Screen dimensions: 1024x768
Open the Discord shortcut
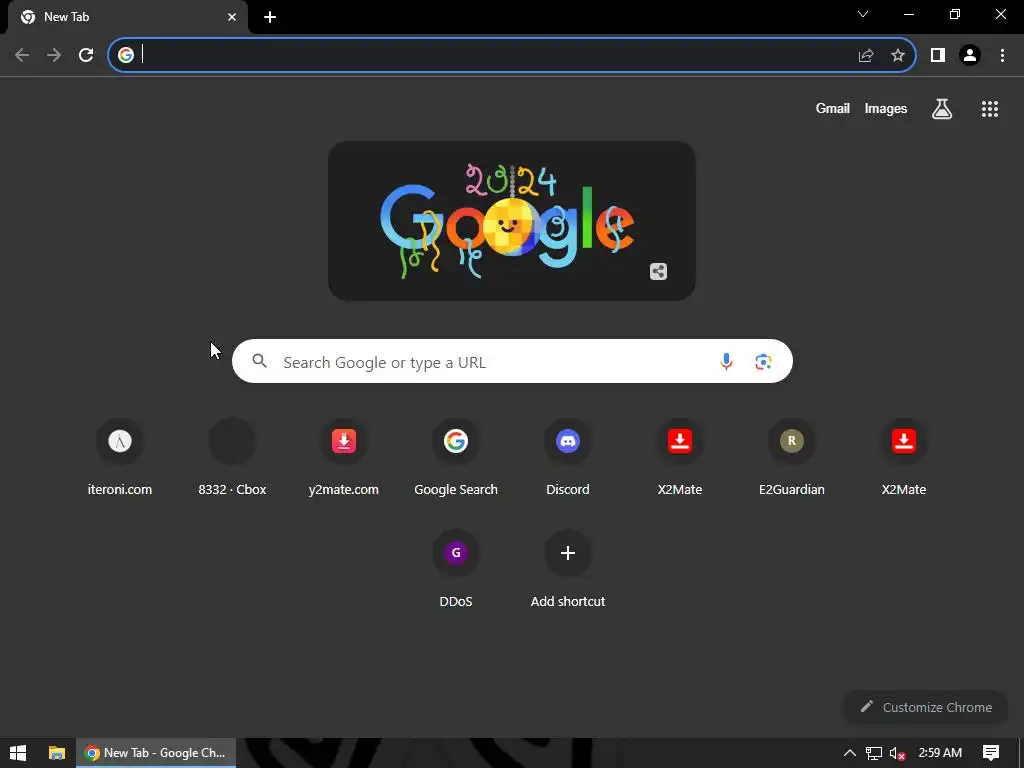[x=568, y=457]
